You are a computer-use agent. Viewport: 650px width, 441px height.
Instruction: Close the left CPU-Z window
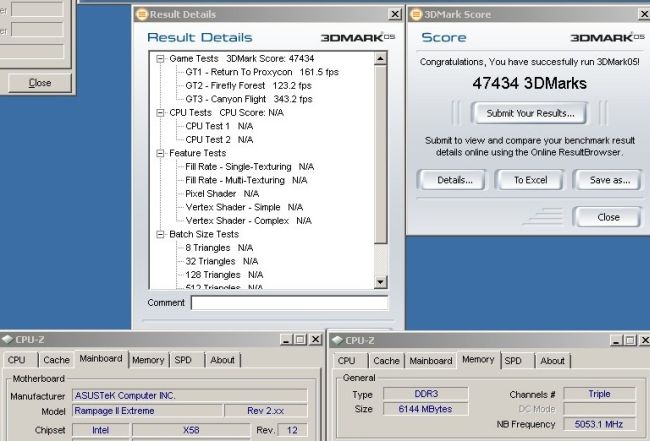[x=315, y=340]
